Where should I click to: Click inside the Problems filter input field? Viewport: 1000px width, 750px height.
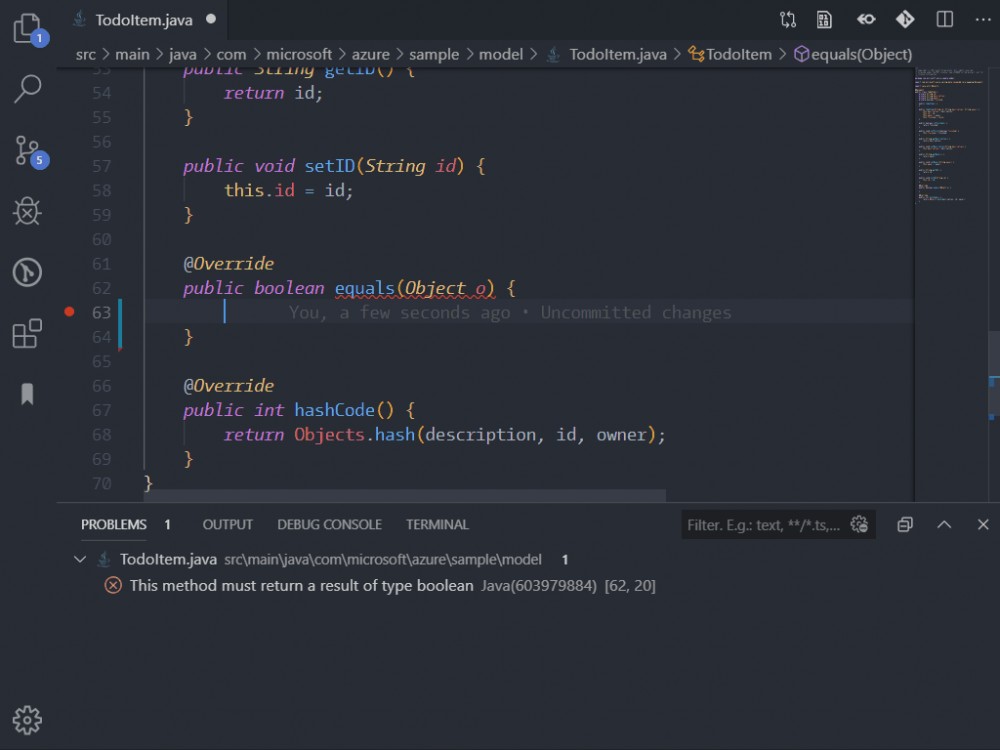pos(760,524)
